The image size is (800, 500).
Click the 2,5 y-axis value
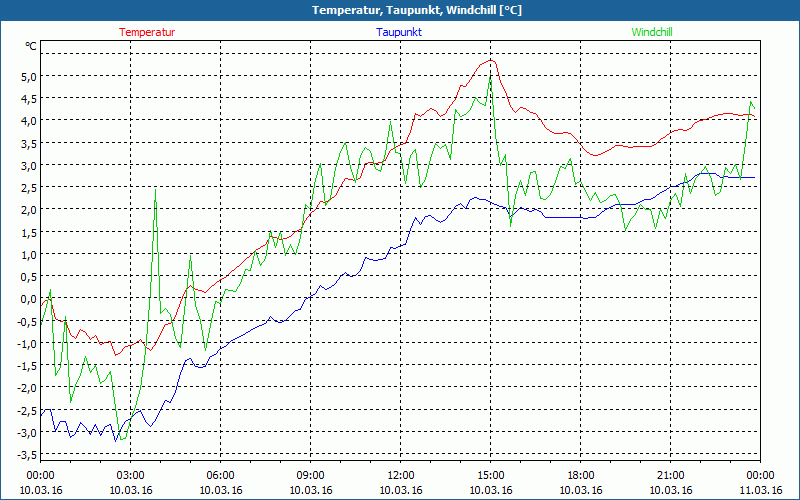click(29, 188)
